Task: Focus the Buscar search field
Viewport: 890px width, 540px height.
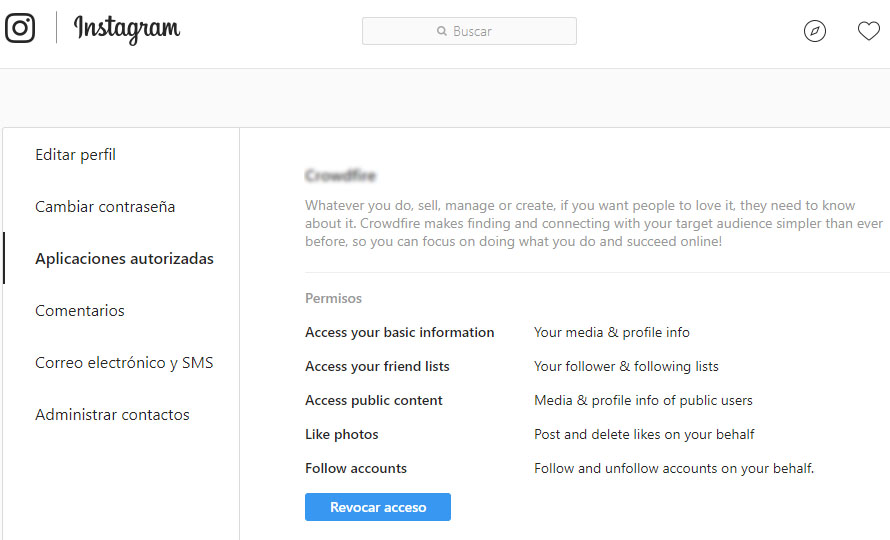Action: 469,31
